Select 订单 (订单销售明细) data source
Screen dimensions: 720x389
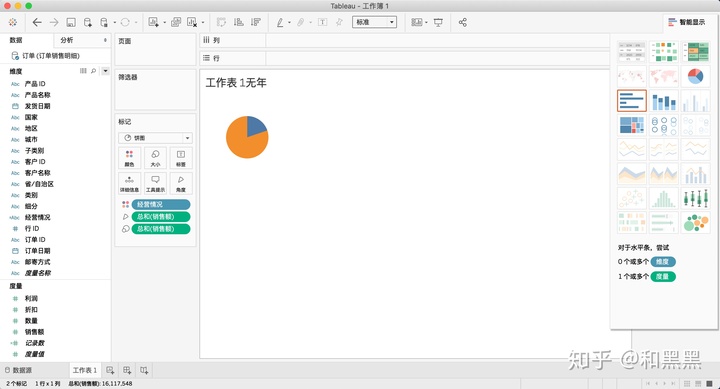(x=51, y=56)
